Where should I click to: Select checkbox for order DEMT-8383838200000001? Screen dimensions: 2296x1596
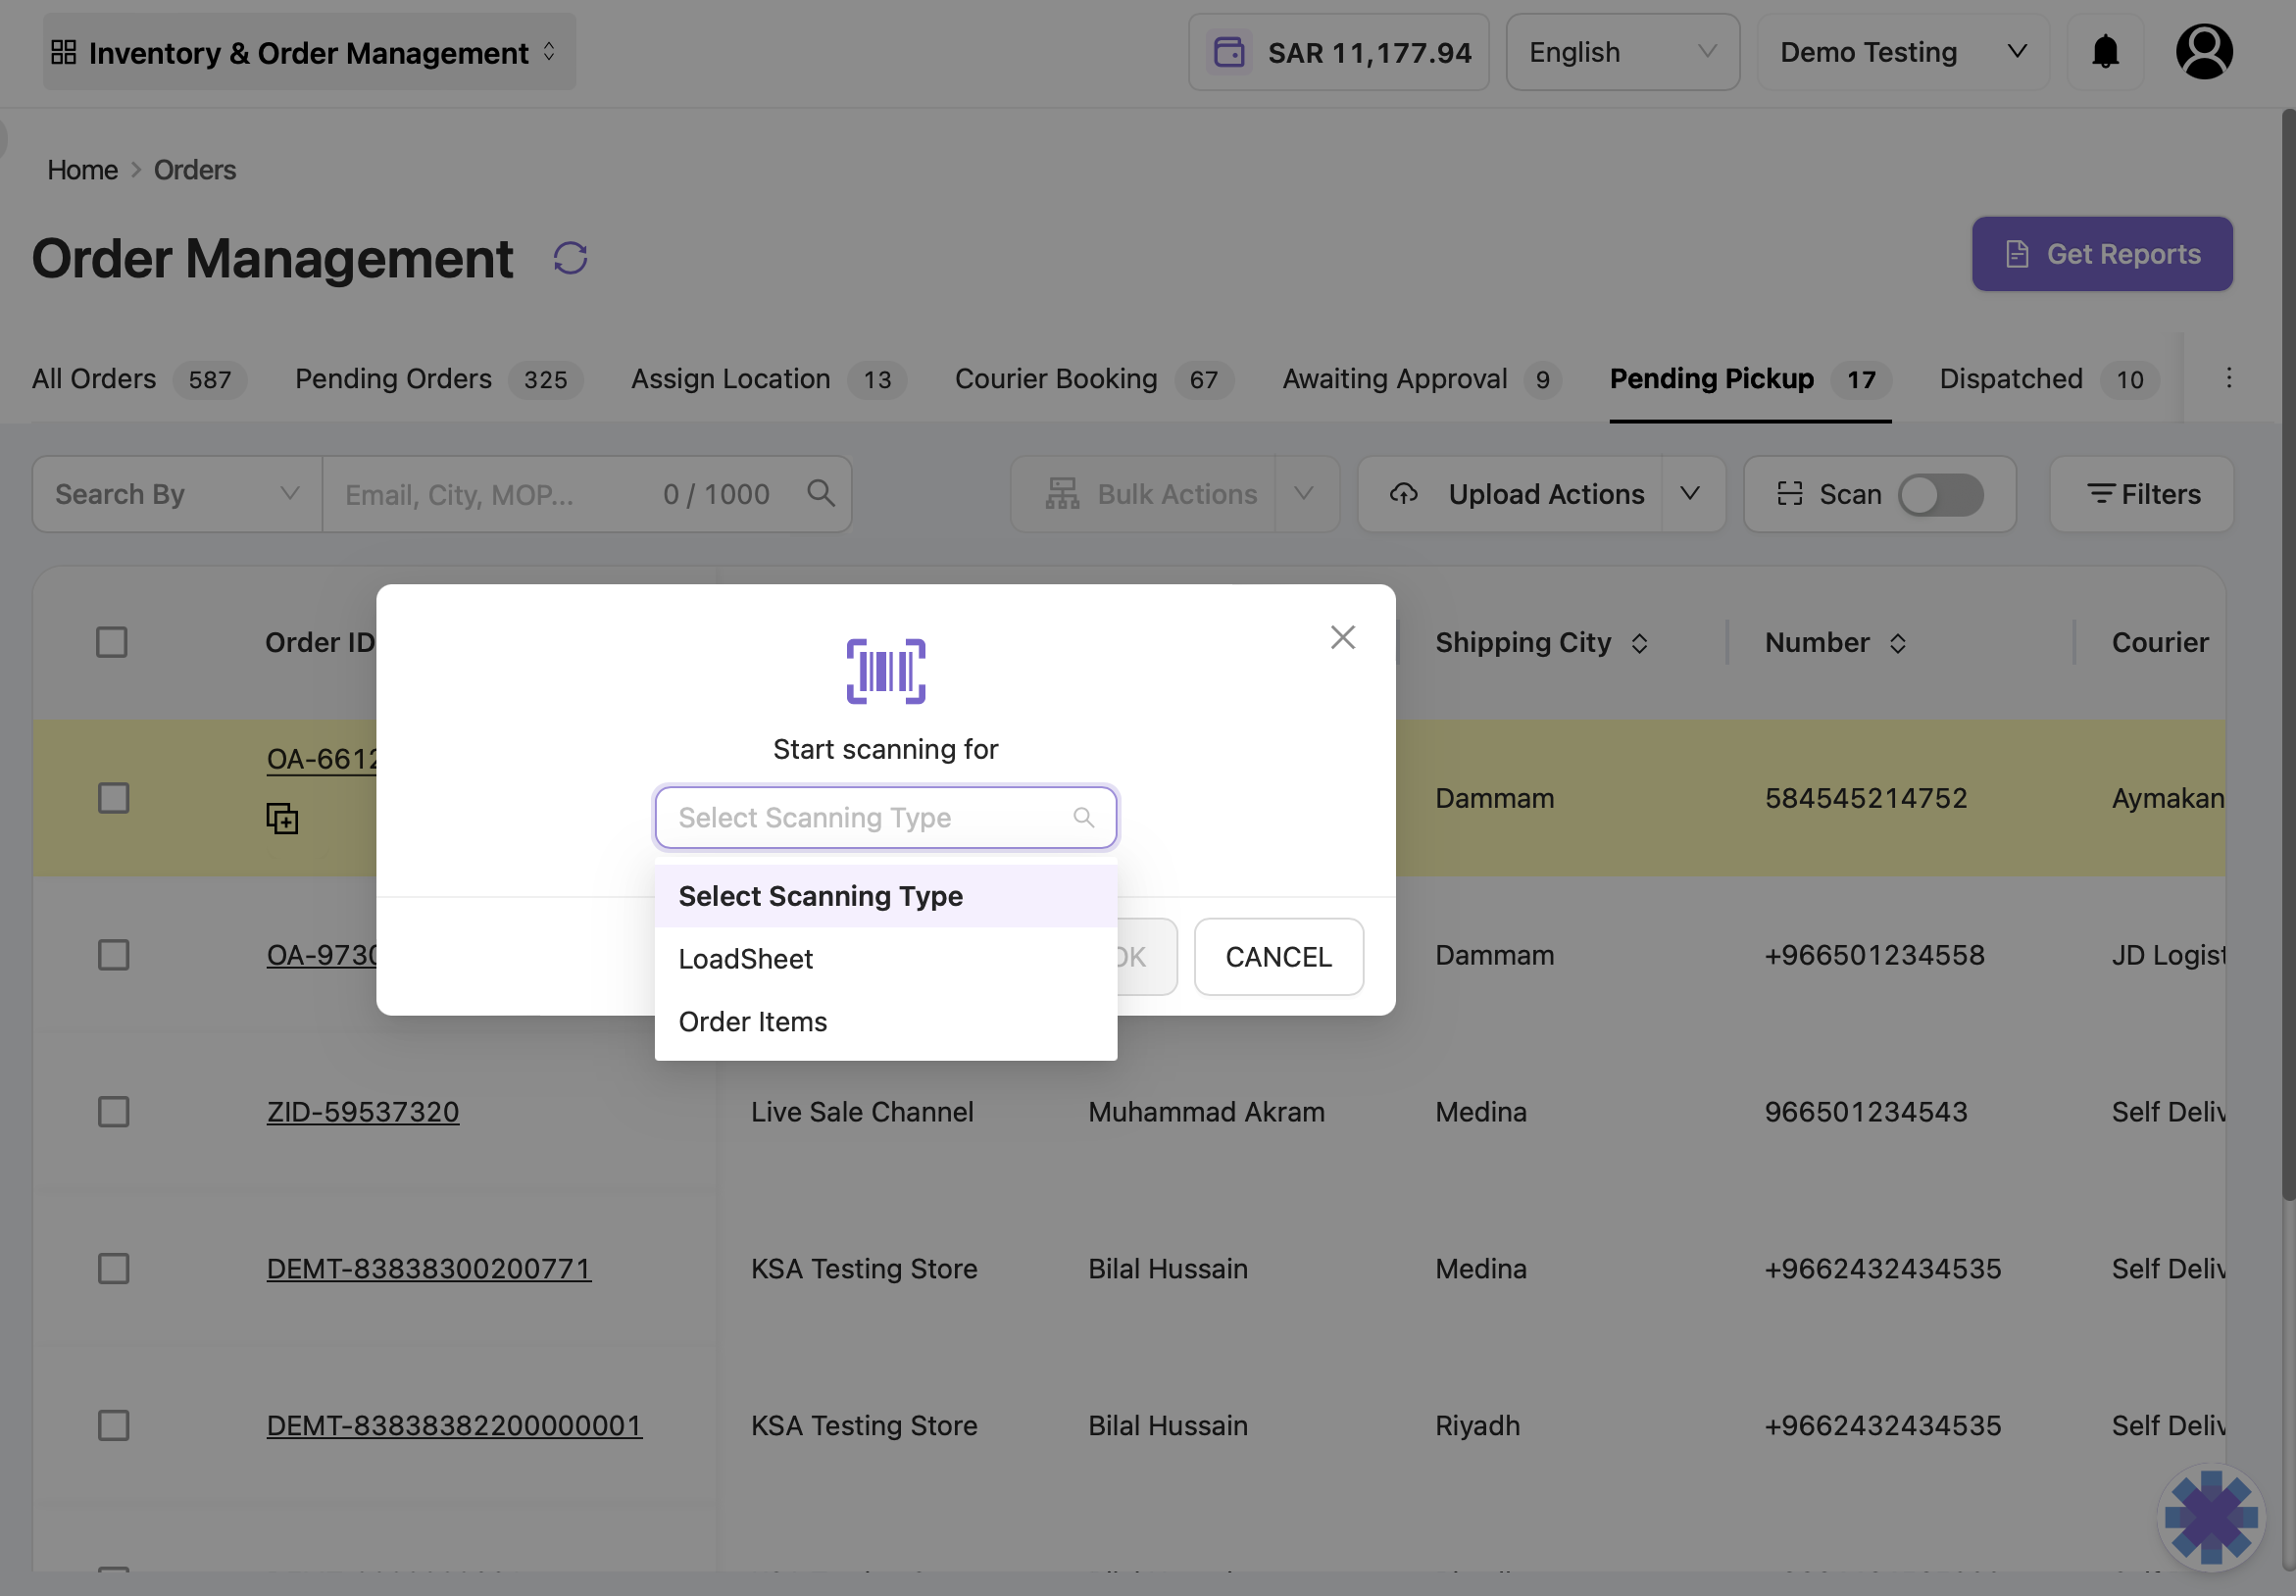pos(113,1426)
